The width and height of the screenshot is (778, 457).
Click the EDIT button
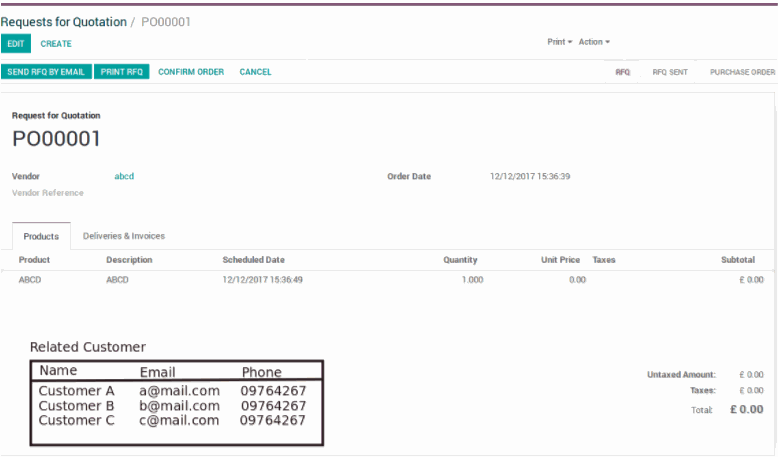[x=16, y=44]
